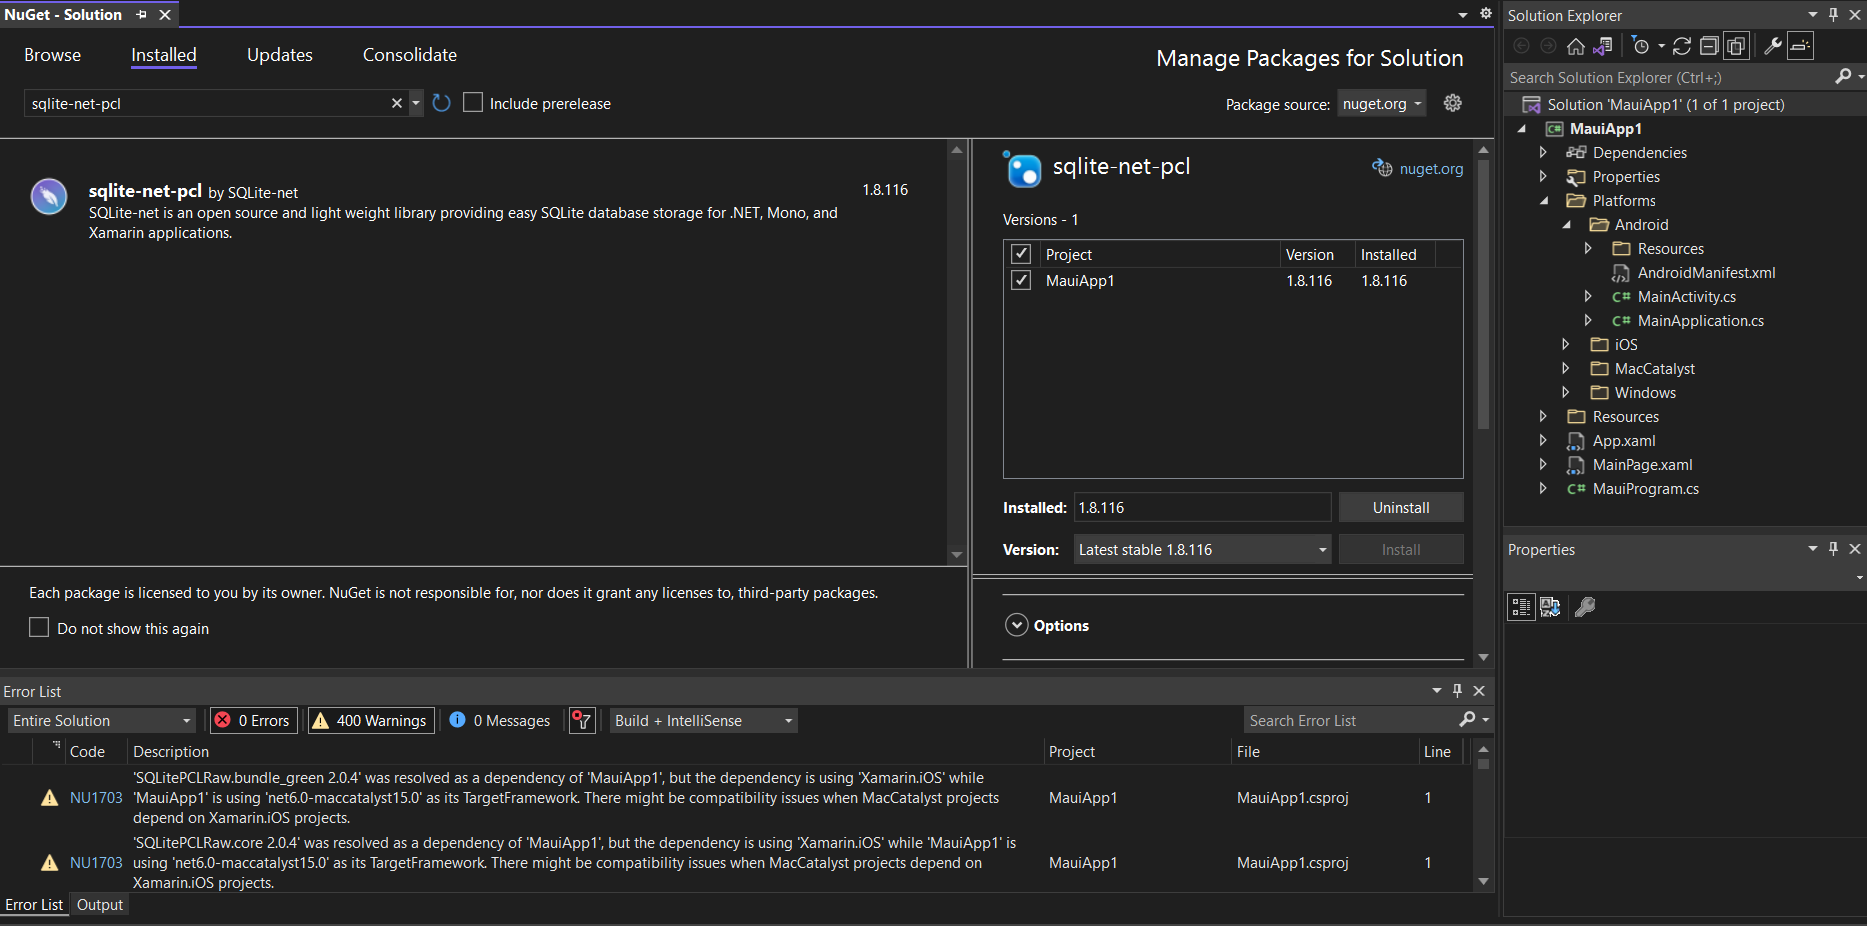Refresh the NuGet package list
1867x926 pixels.
pyautogui.click(x=441, y=103)
